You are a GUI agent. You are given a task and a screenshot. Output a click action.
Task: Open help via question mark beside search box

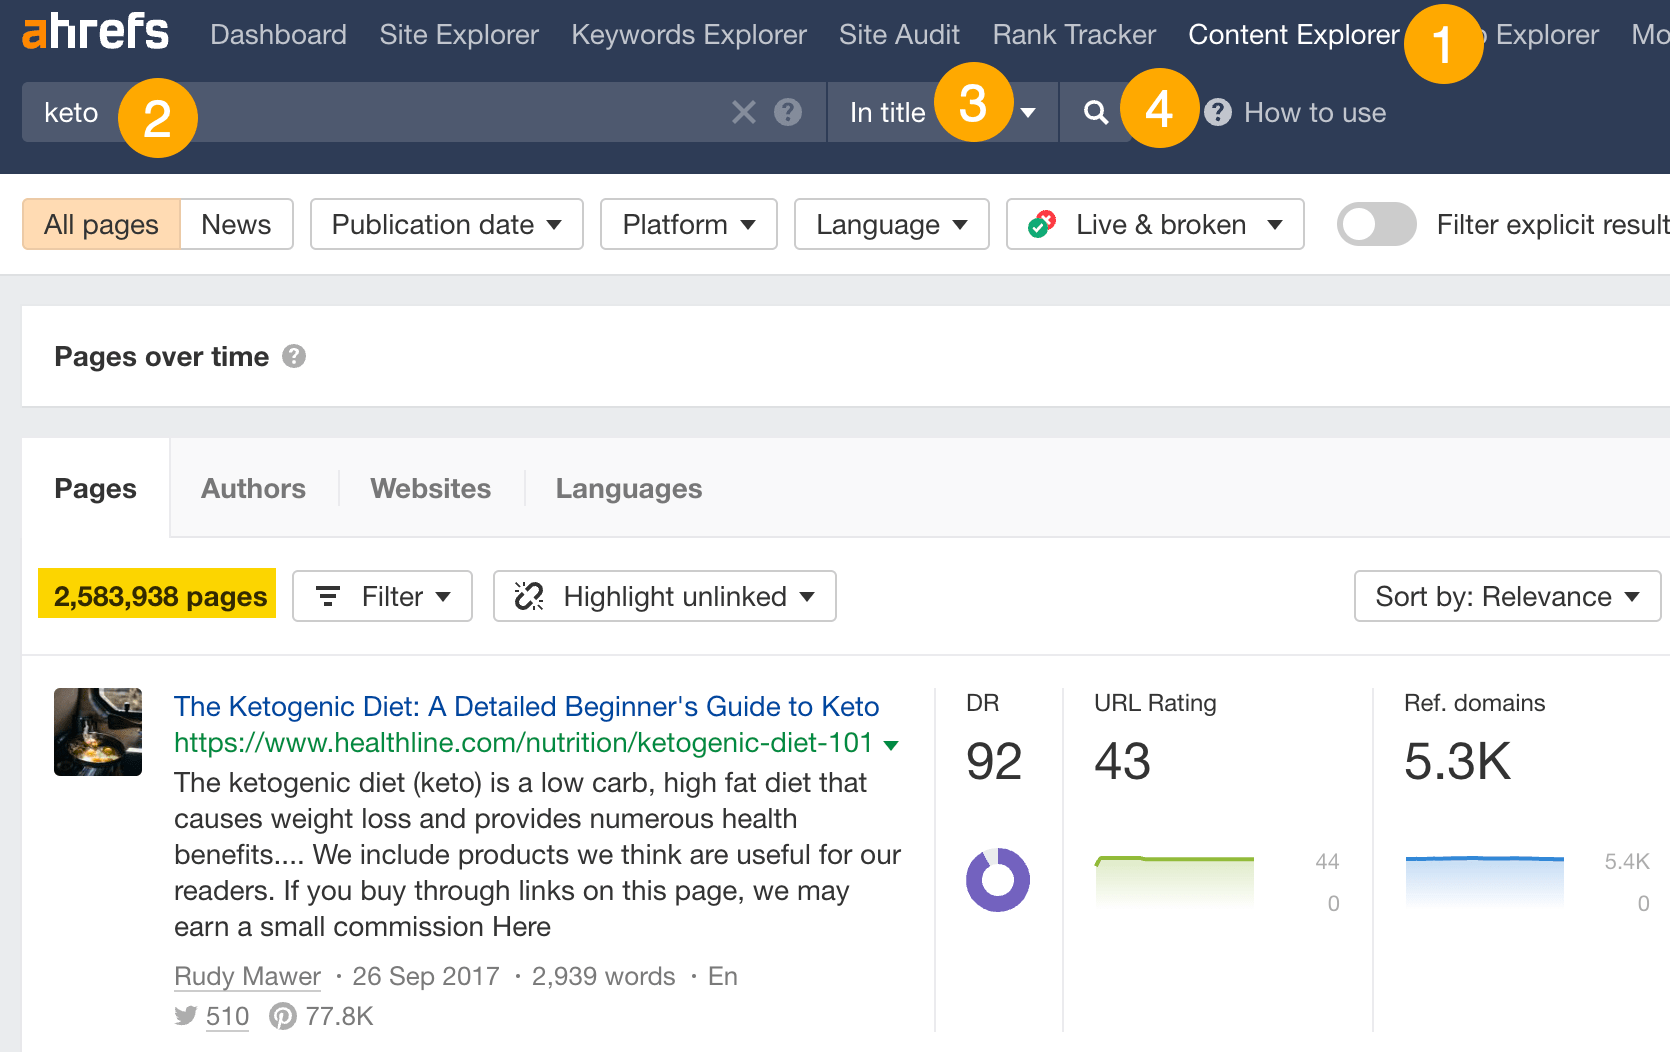coord(788,112)
